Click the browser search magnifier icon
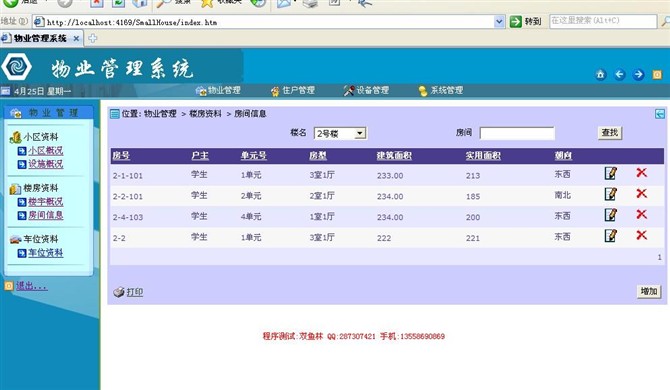670x390 pixels. click(665, 21)
